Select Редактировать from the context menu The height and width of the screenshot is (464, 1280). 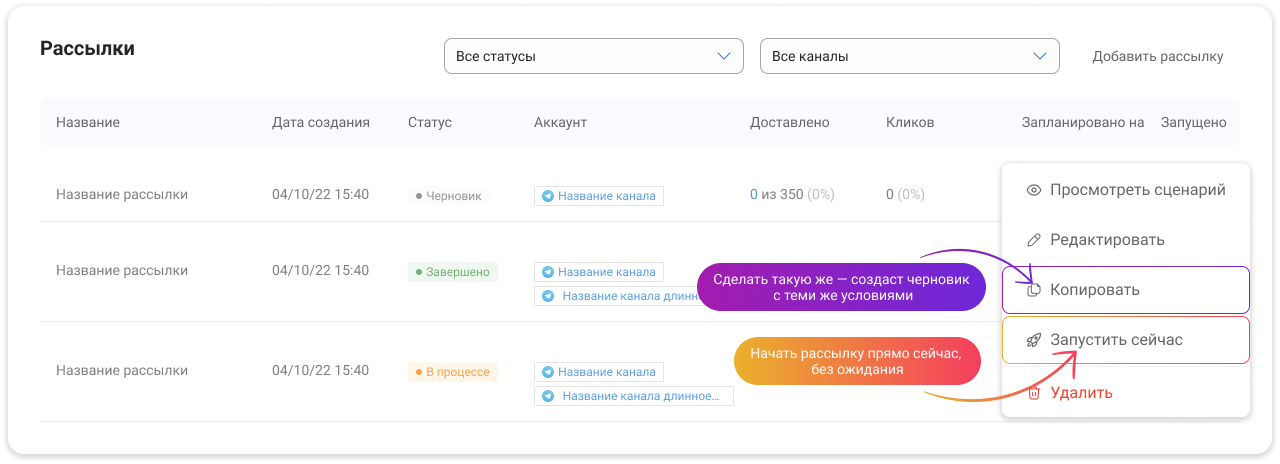point(1106,240)
